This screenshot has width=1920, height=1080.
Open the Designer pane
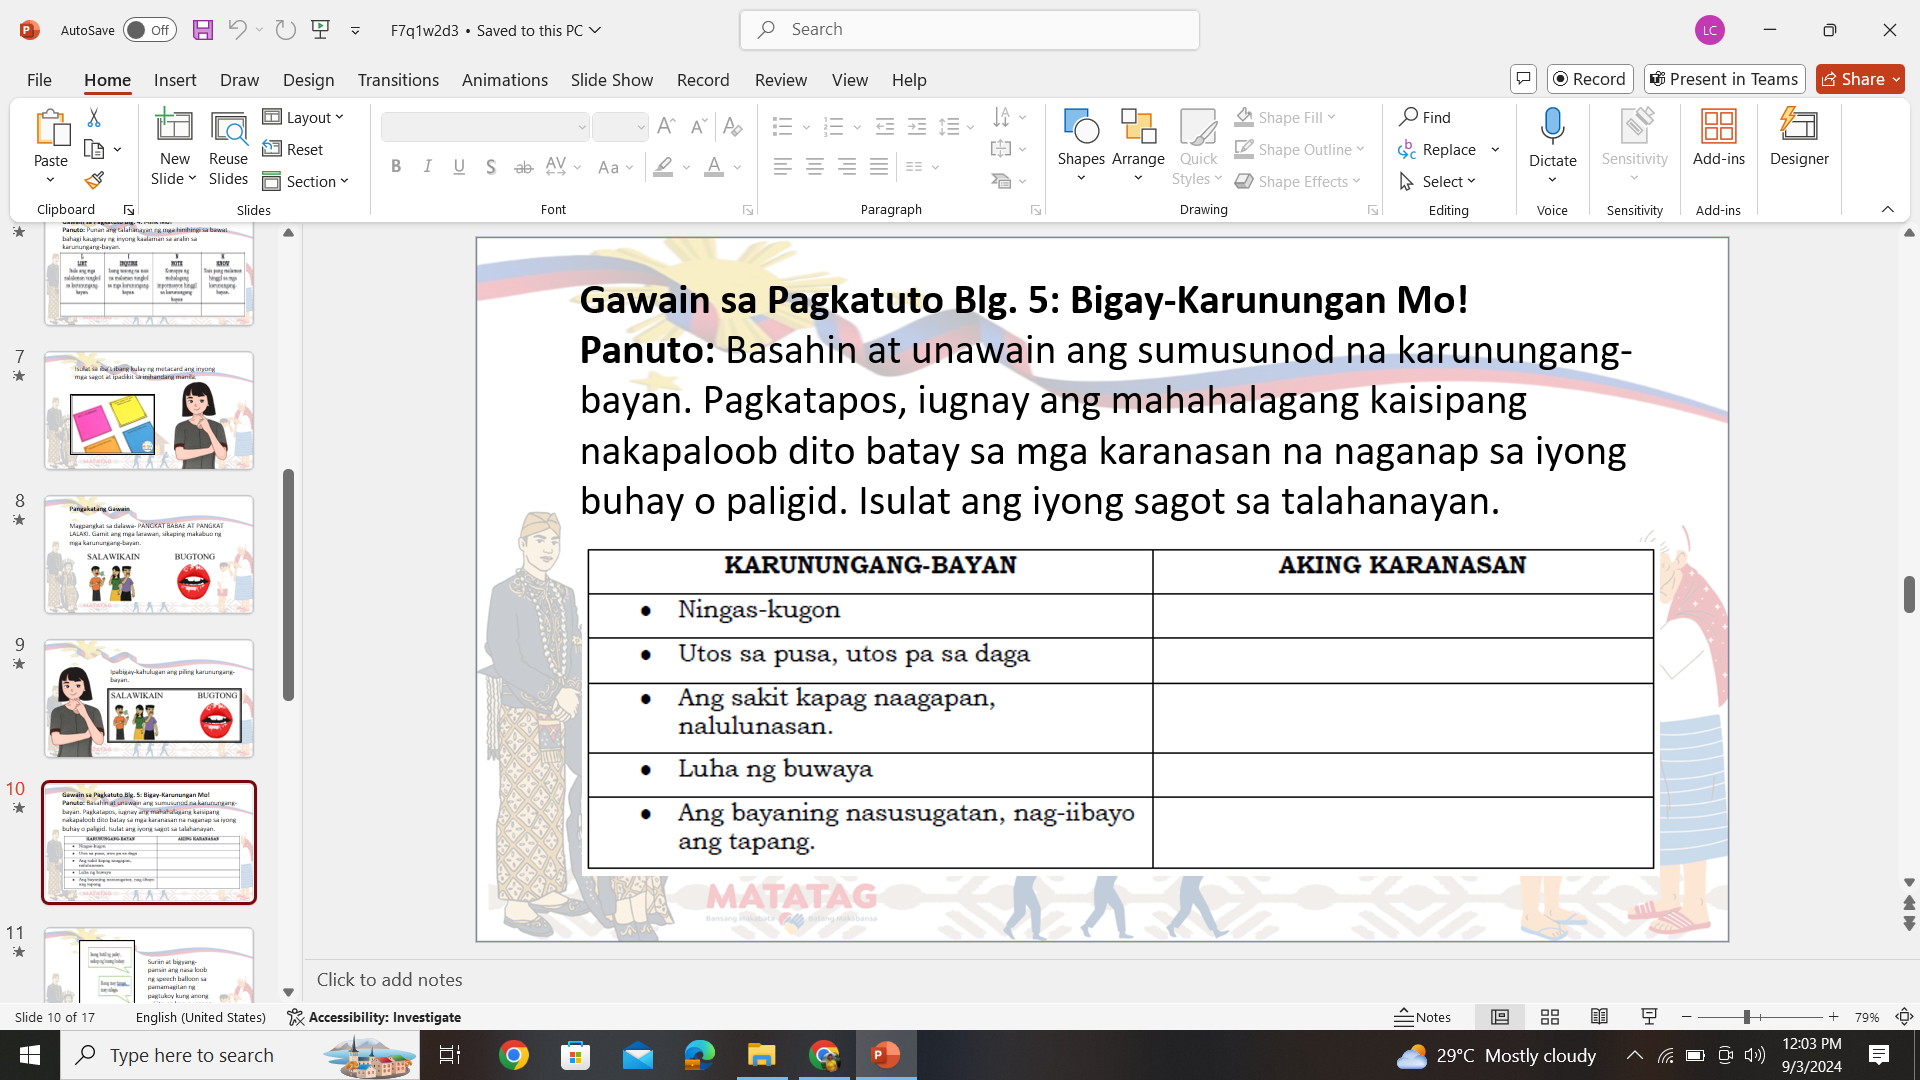1799,138
